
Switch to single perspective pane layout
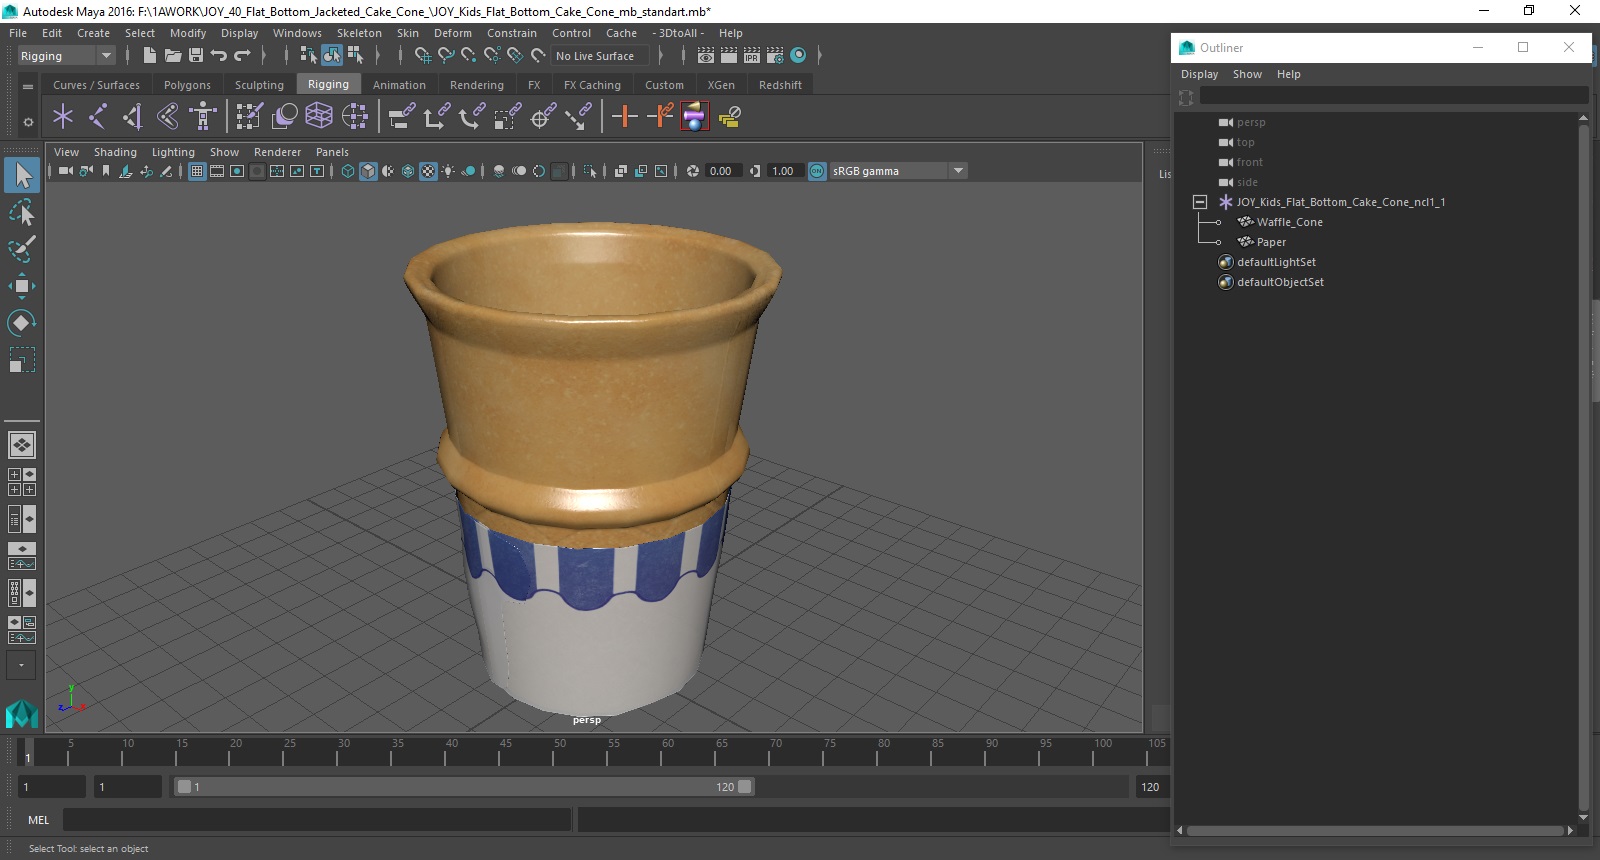(x=22, y=444)
